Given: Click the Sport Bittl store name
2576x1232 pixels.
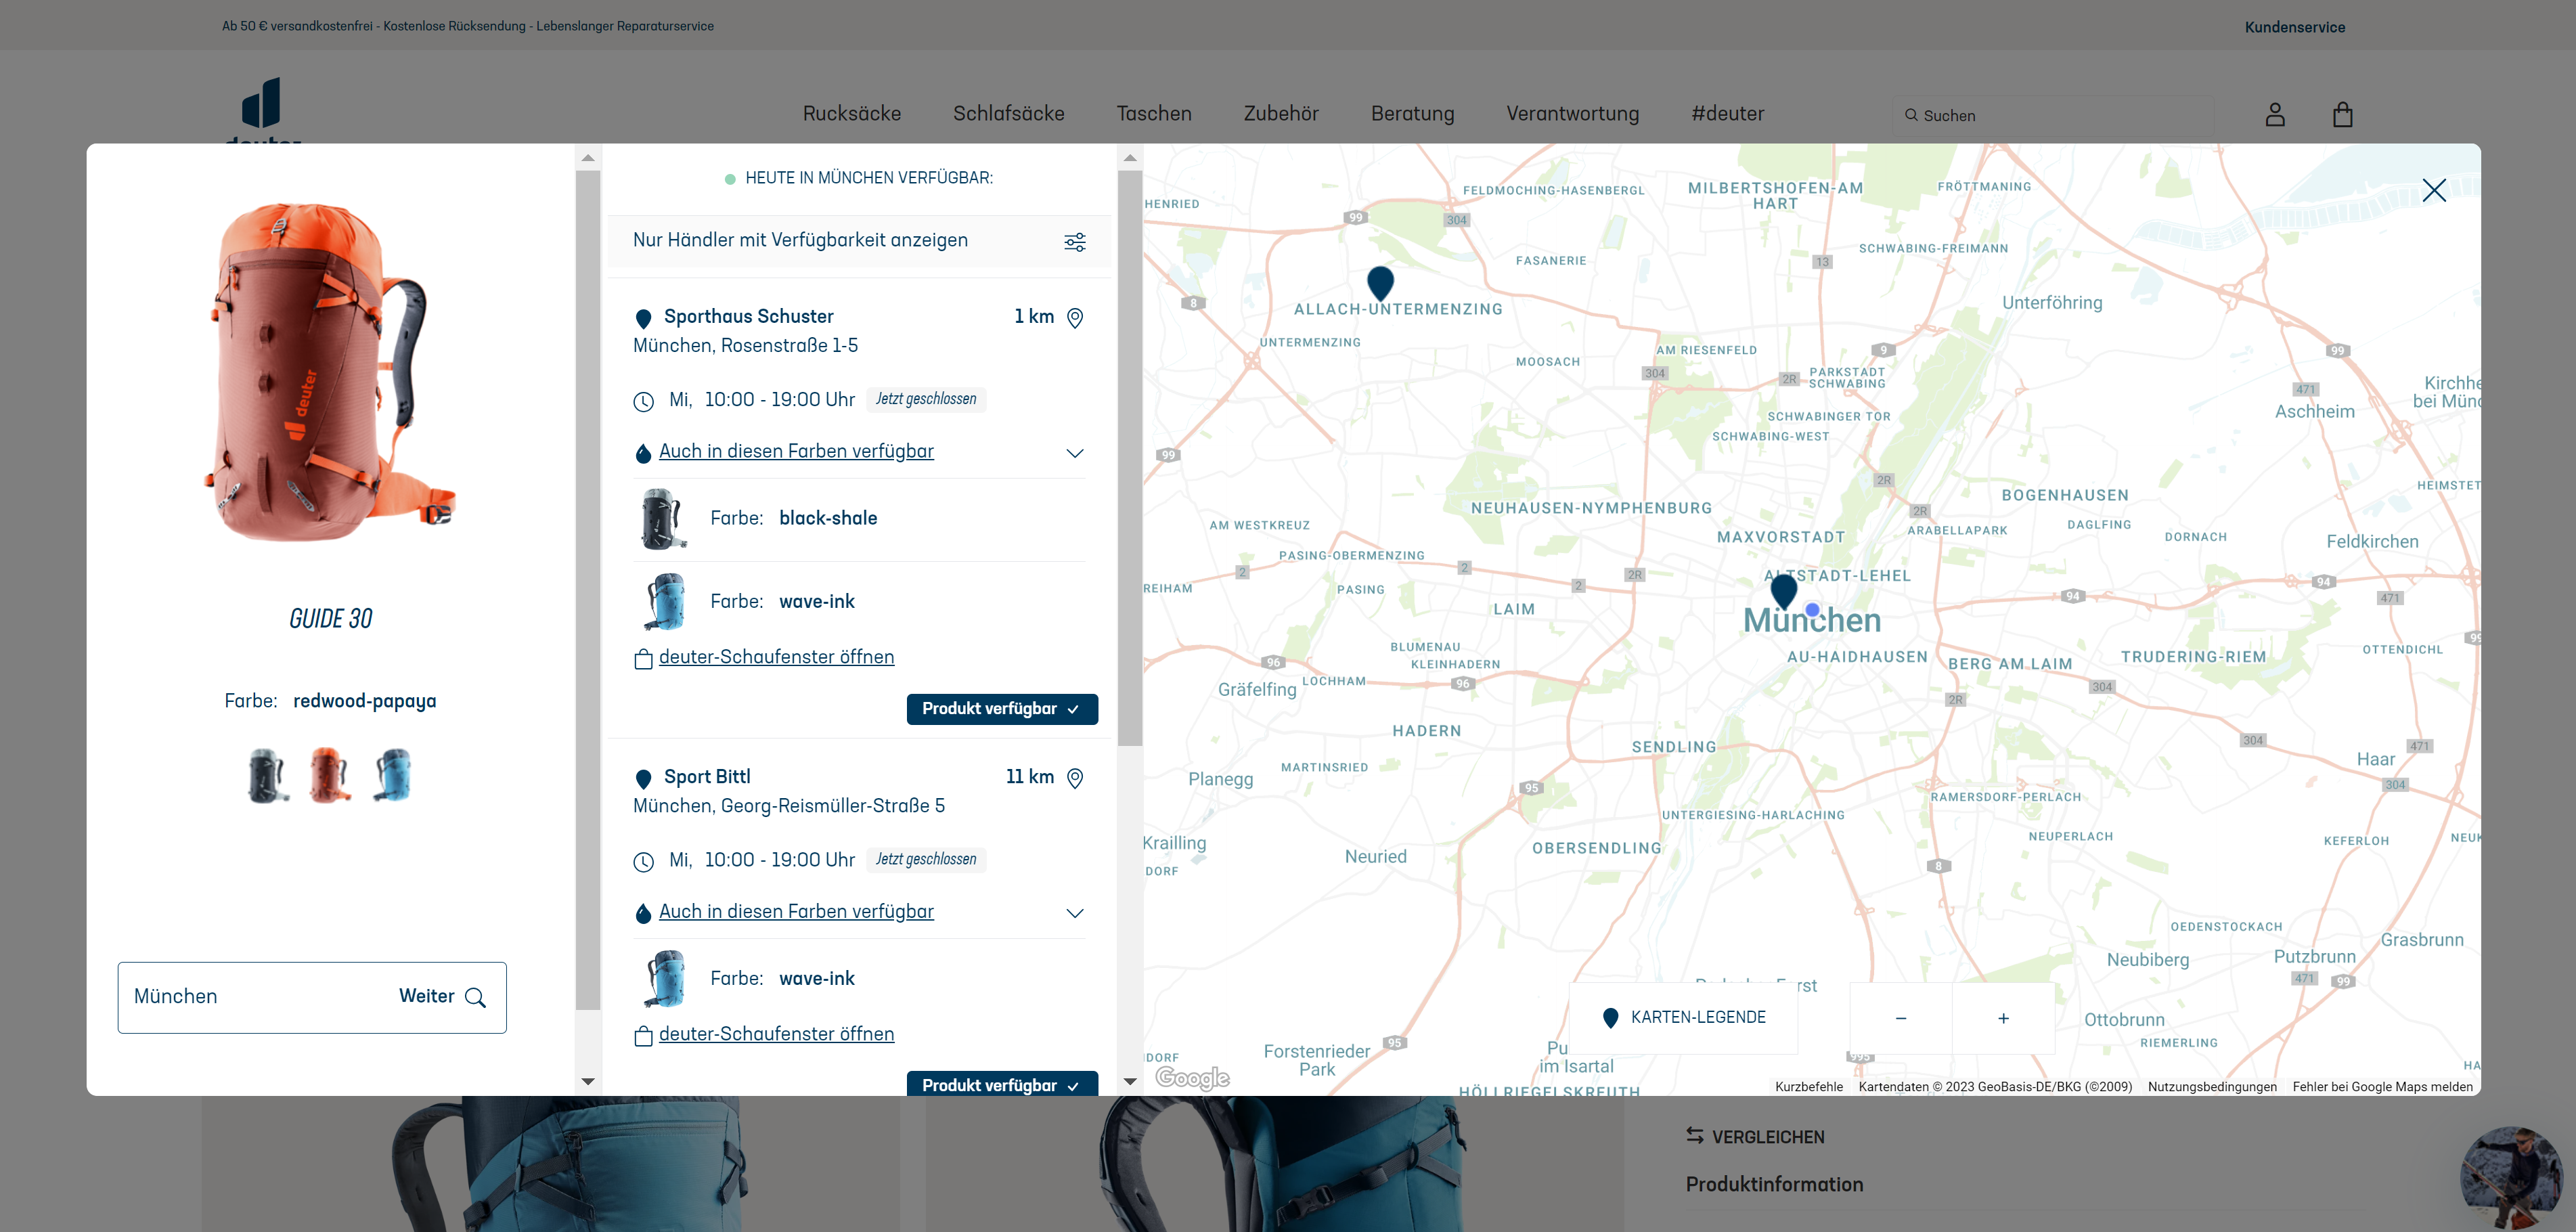Looking at the screenshot, I should (706, 777).
